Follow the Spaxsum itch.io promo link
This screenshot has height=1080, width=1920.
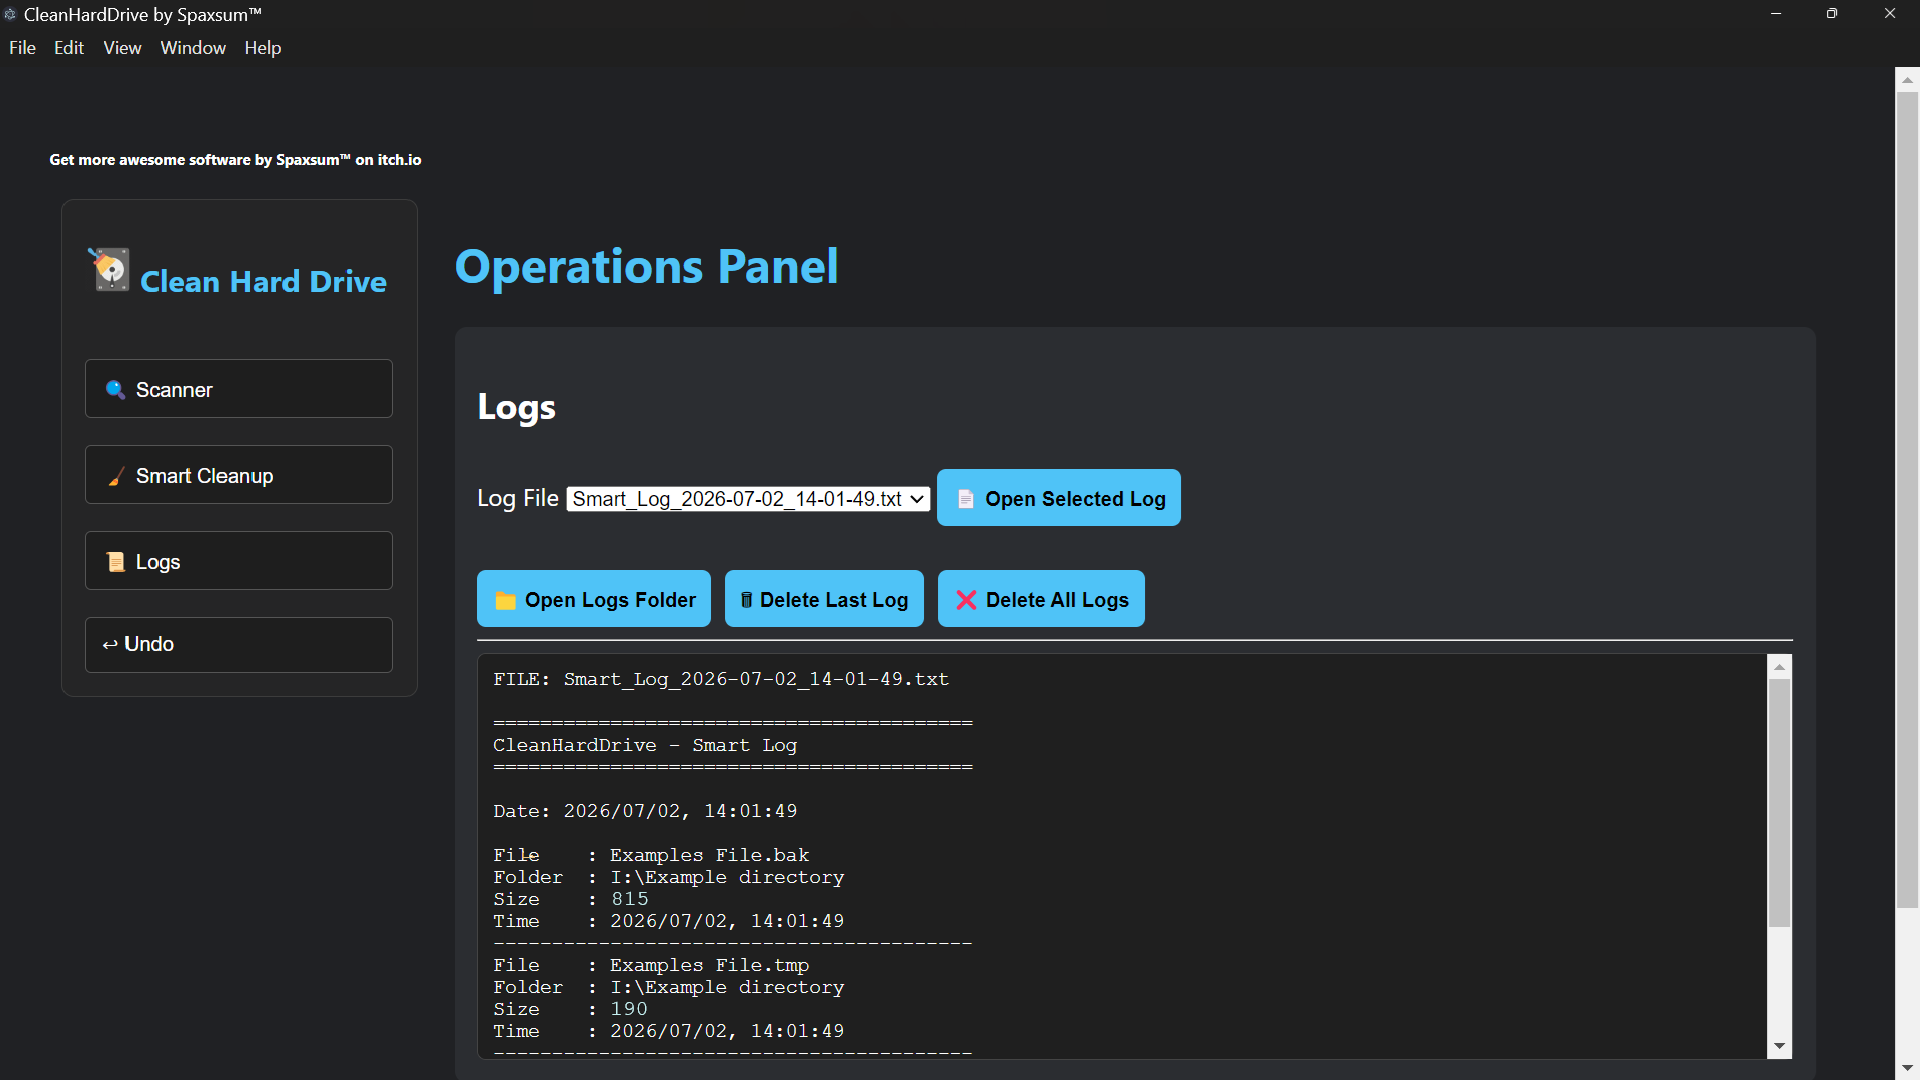tap(235, 160)
